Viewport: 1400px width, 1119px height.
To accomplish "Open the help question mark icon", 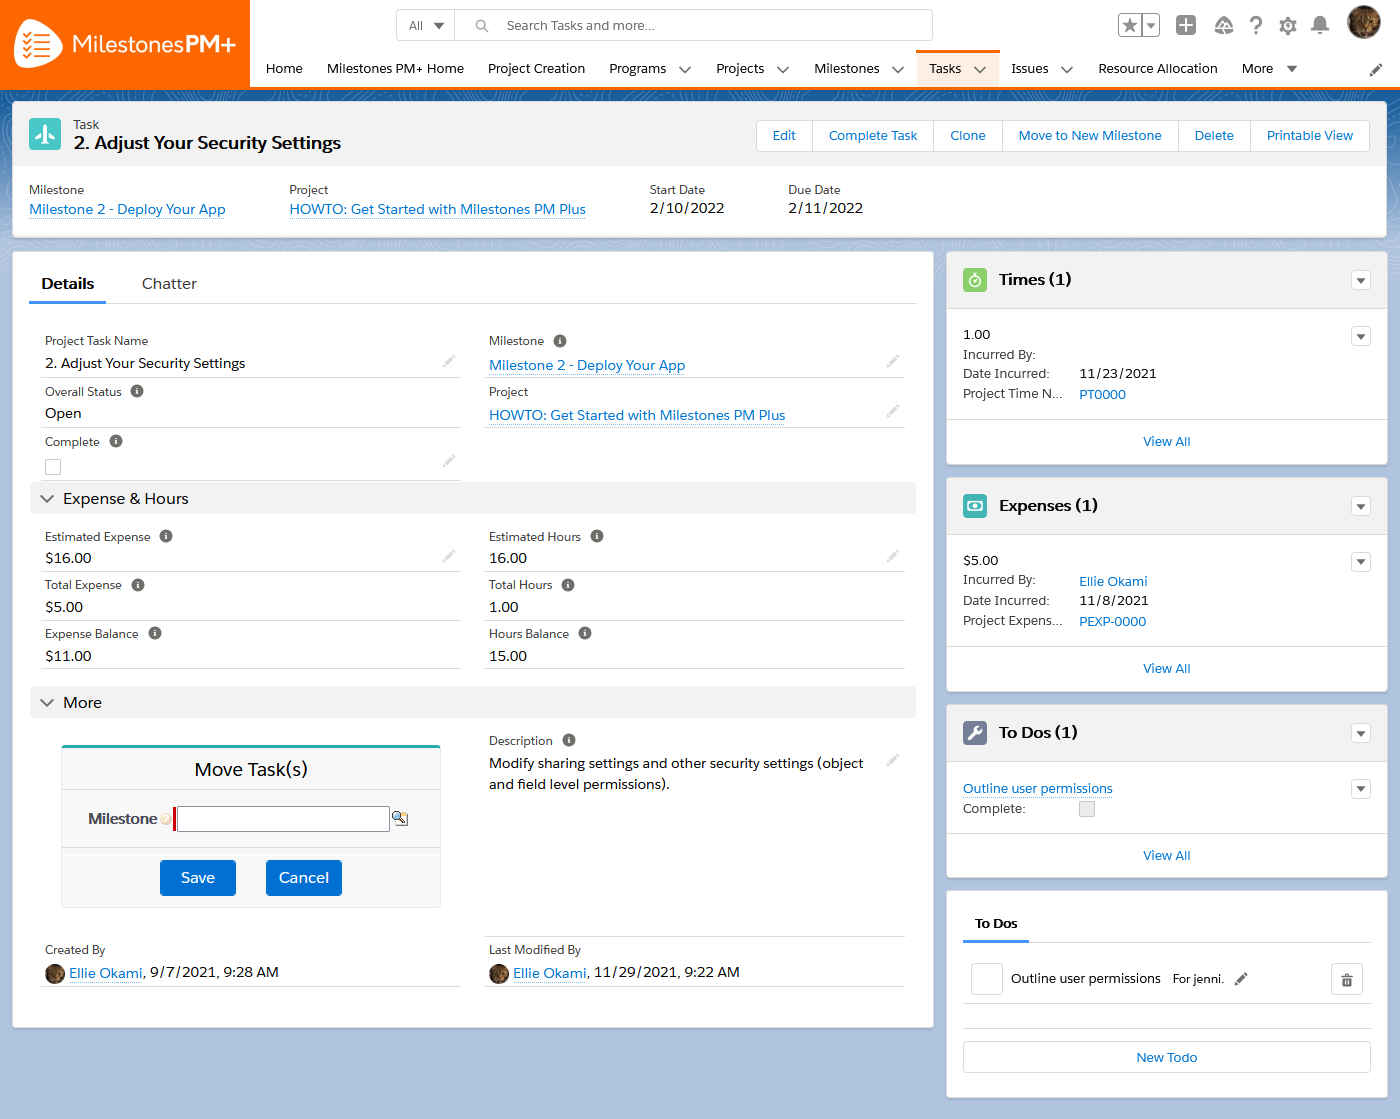I will [x=1256, y=25].
